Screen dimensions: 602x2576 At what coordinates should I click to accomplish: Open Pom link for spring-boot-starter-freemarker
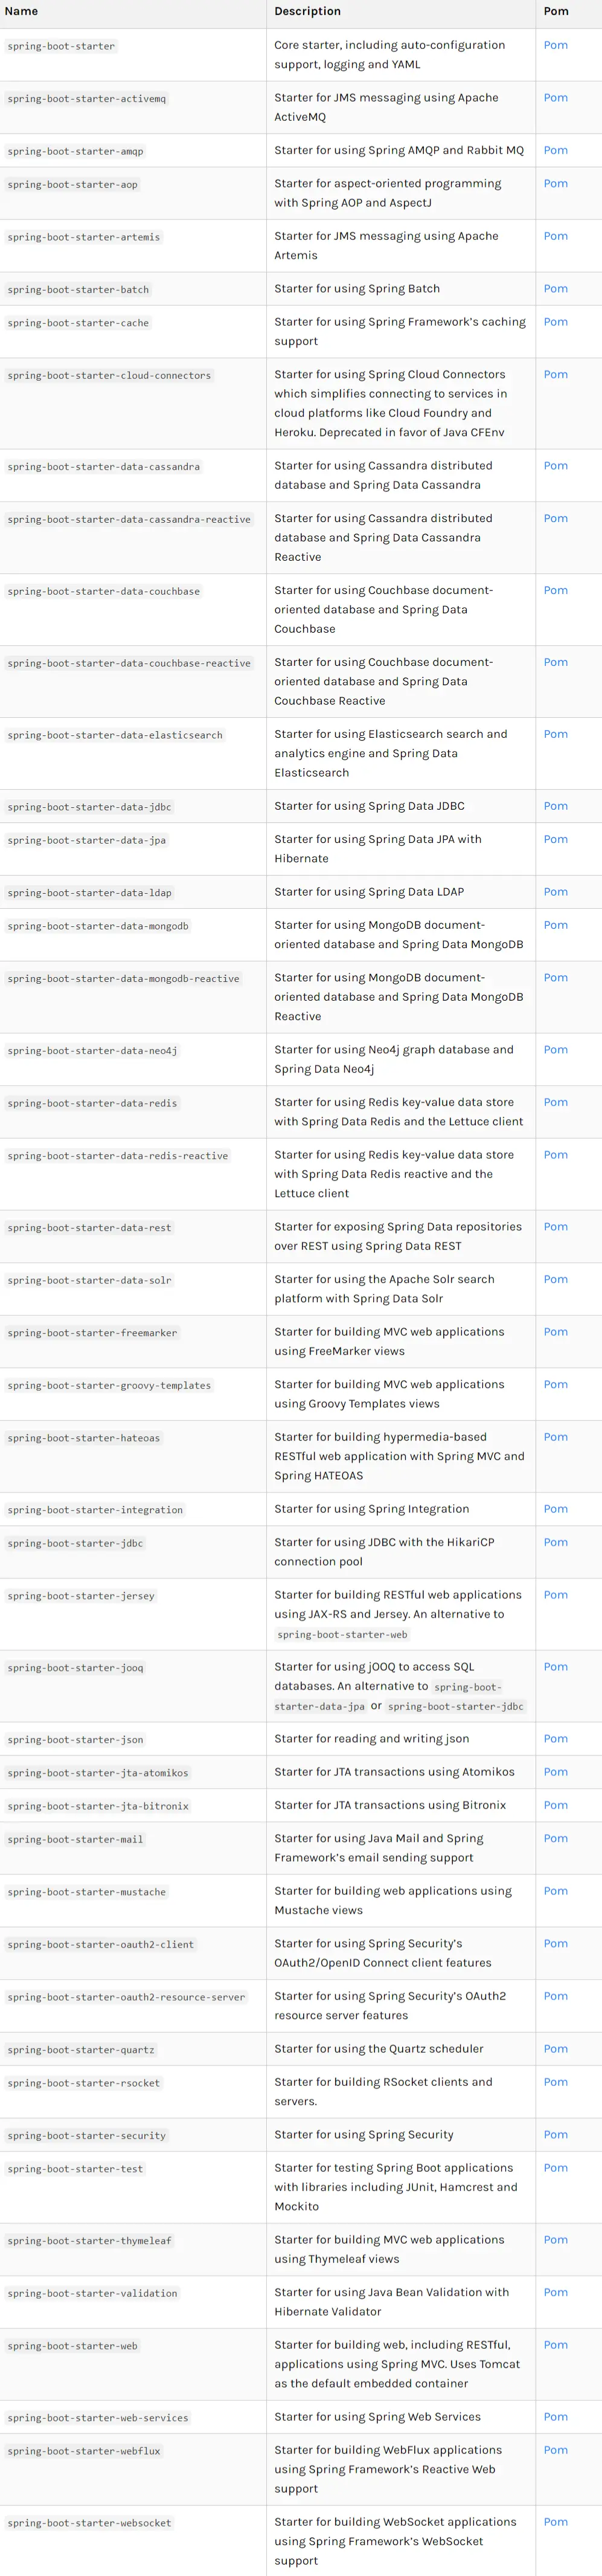click(555, 1332)
